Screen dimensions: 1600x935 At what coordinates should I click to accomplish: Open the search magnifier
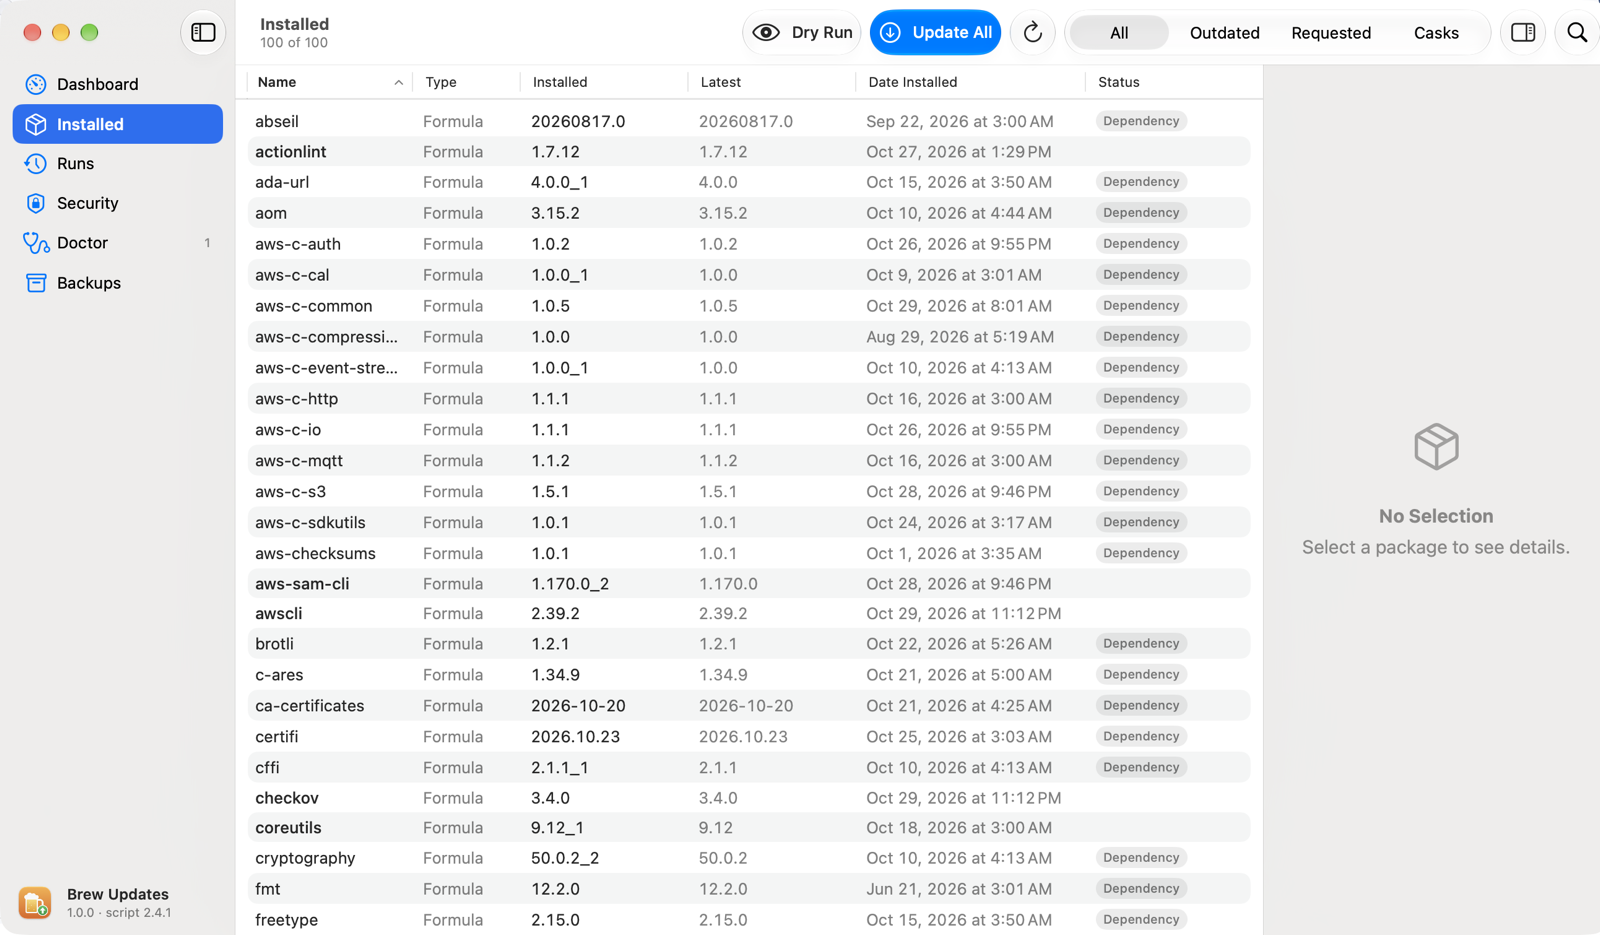tap(1577, 33)
